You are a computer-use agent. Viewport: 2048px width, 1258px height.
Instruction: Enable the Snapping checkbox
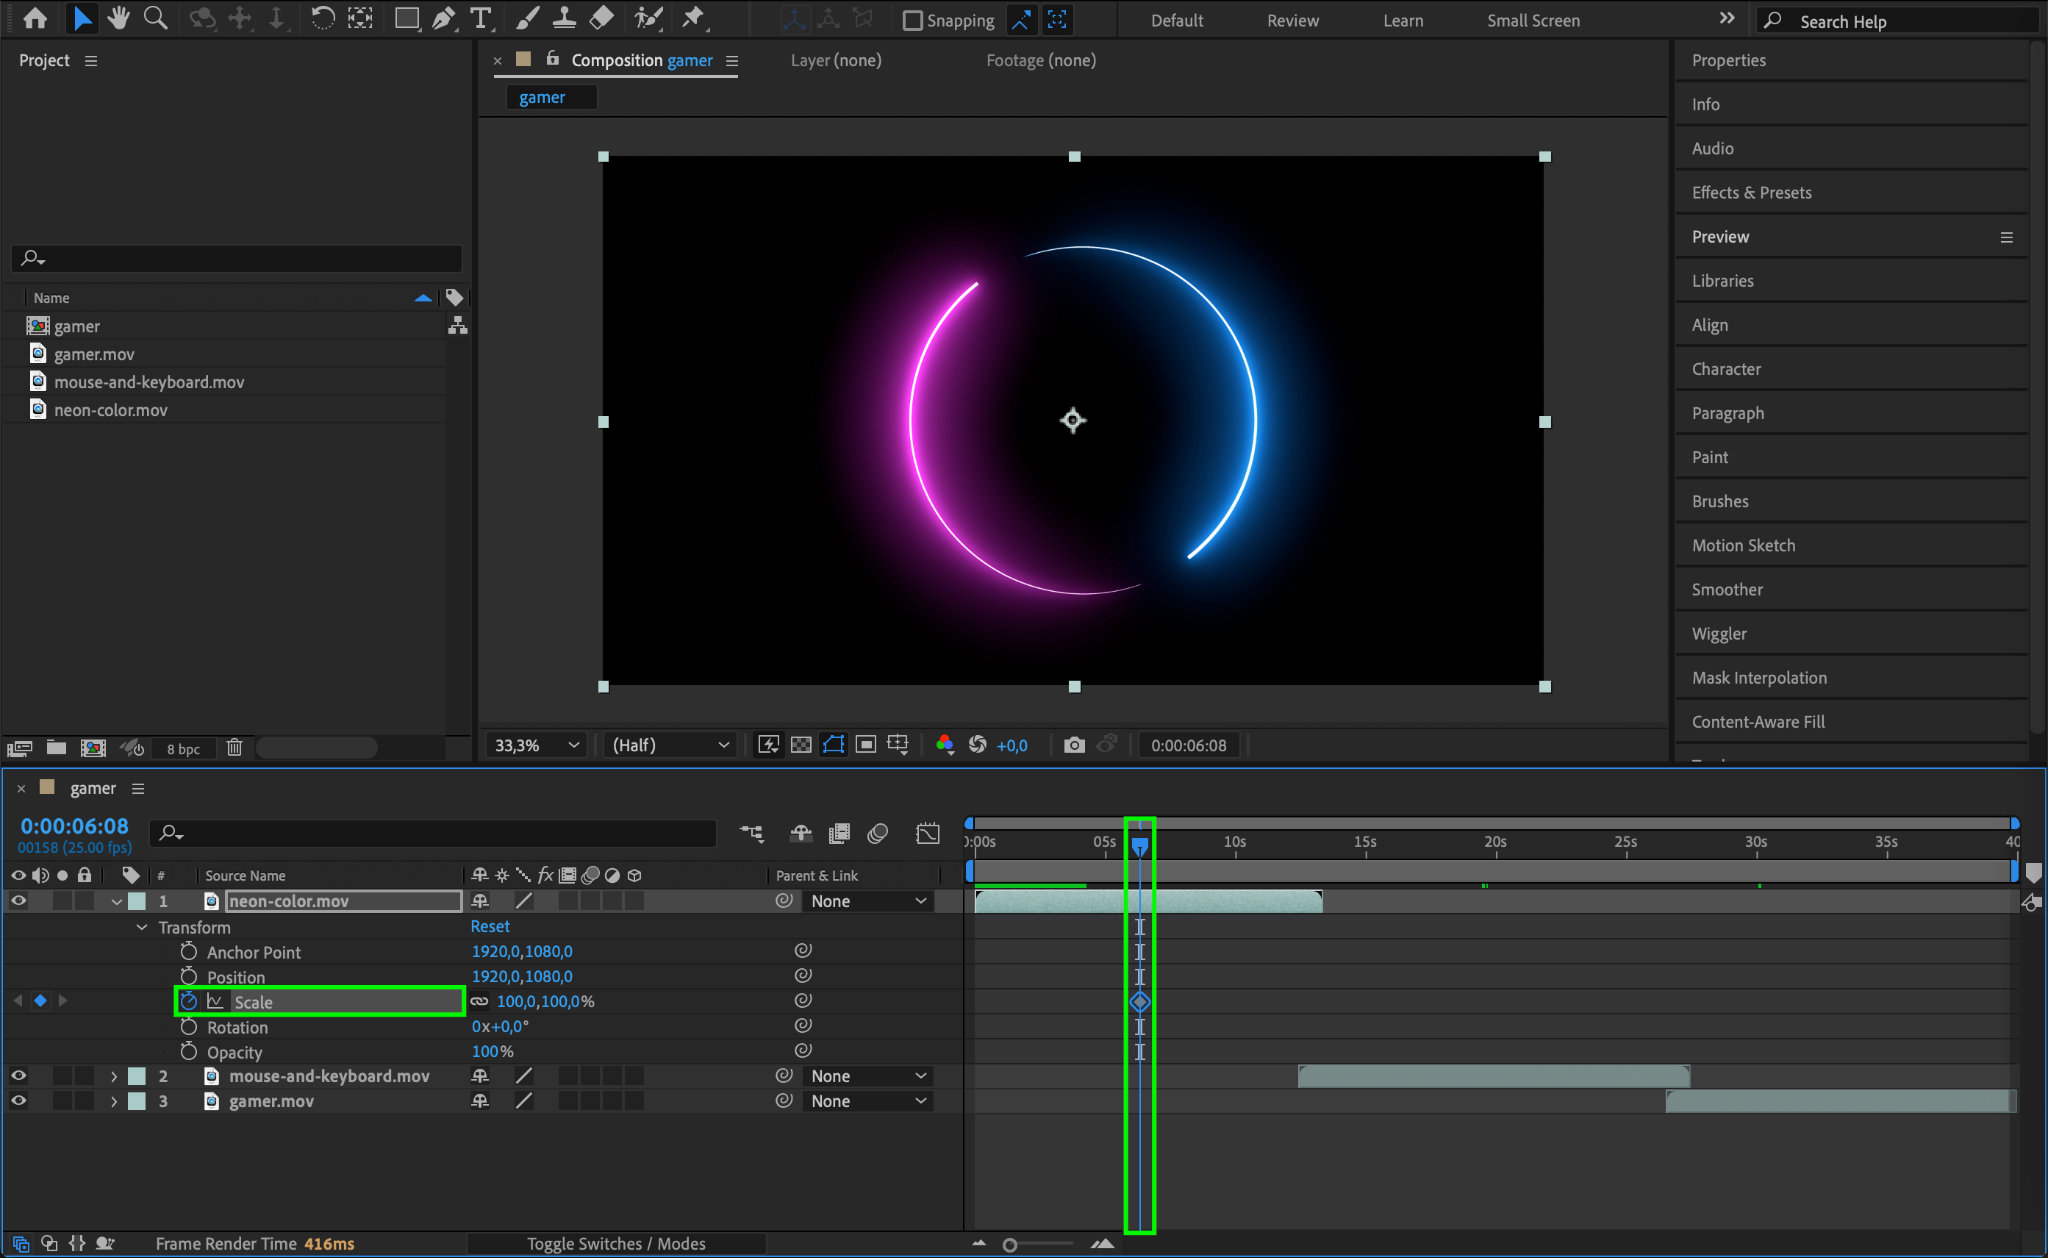[912, 20]
